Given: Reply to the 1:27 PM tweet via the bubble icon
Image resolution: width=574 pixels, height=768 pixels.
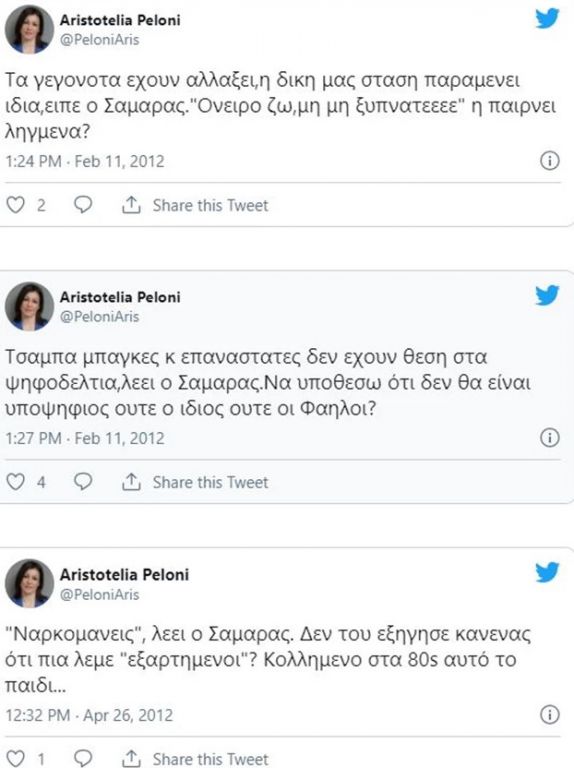Looking at the screenshot, I should coord(83,482).
